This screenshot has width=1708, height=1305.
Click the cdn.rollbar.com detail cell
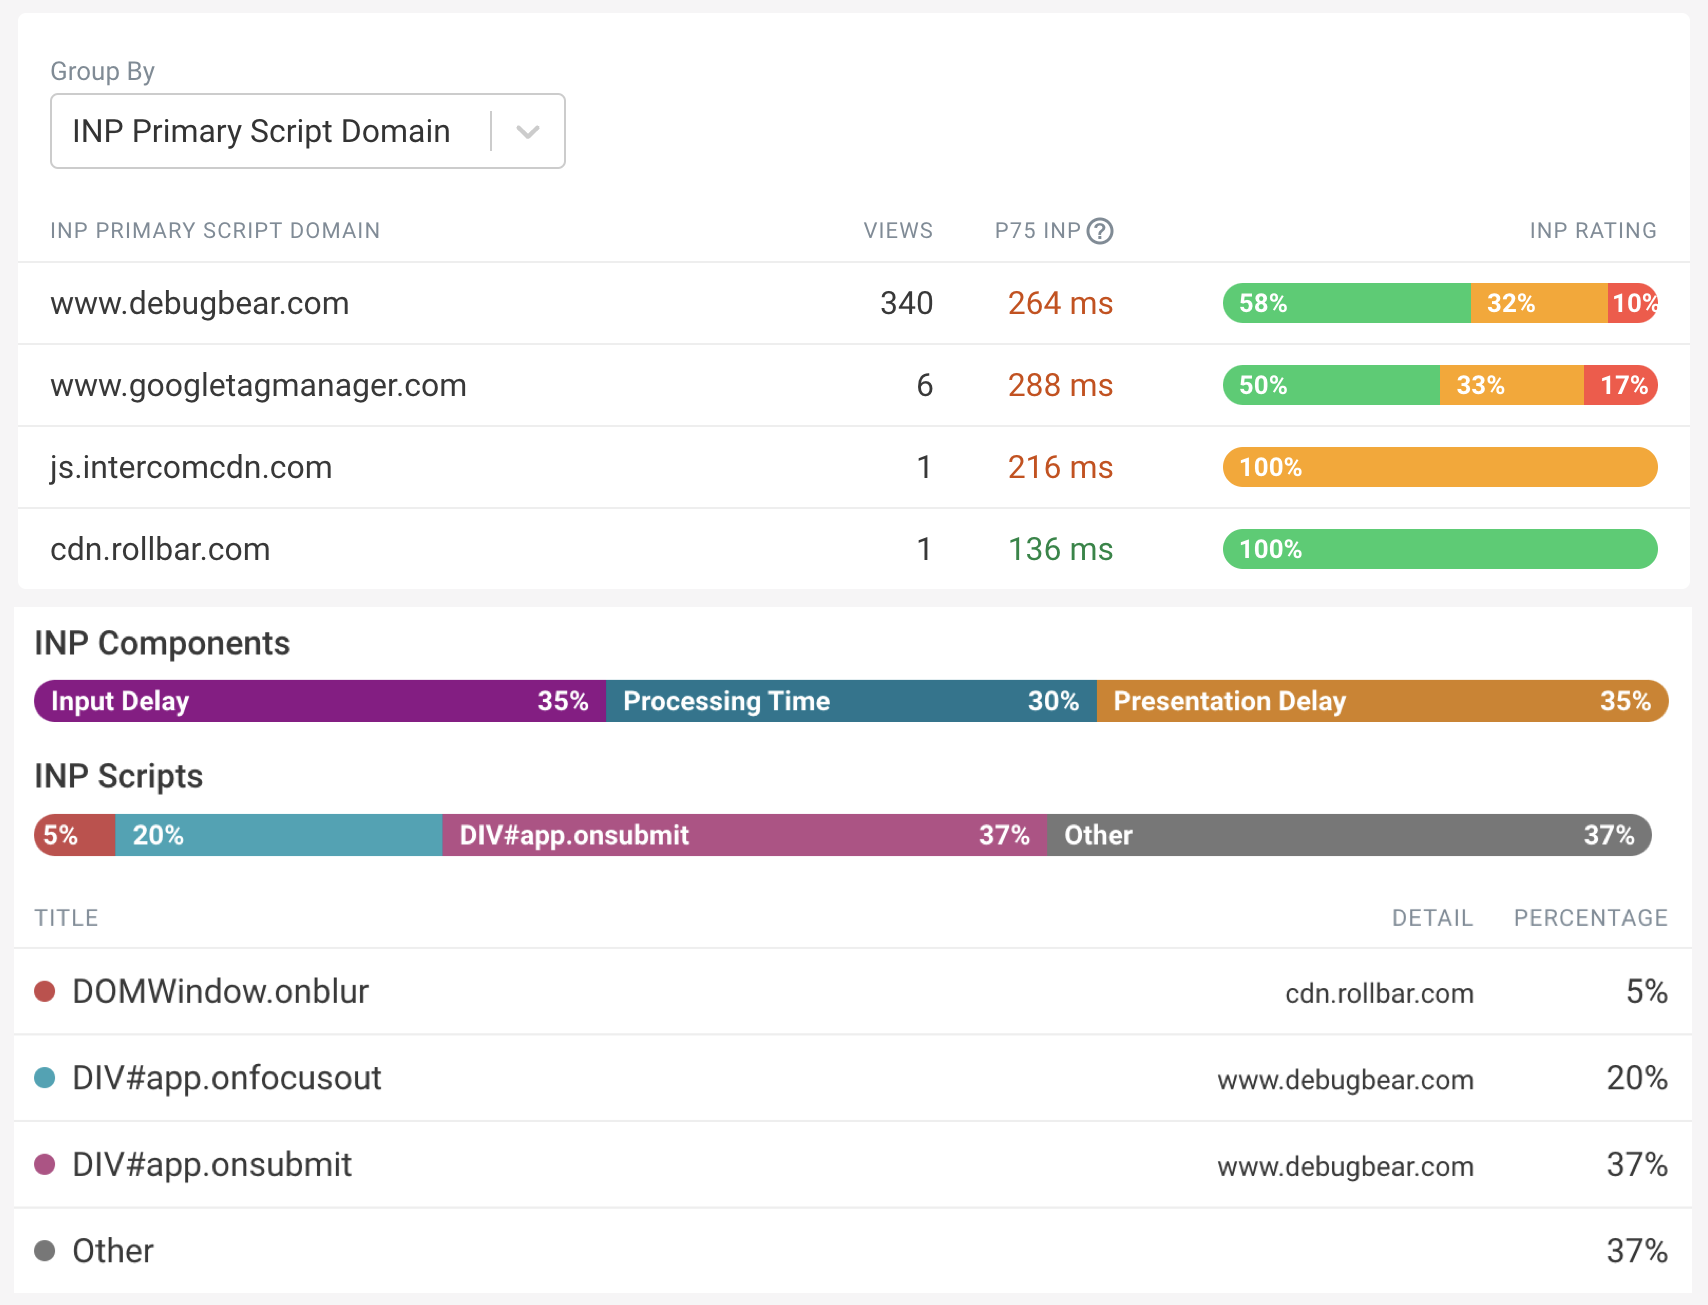tap(1379, 993)
